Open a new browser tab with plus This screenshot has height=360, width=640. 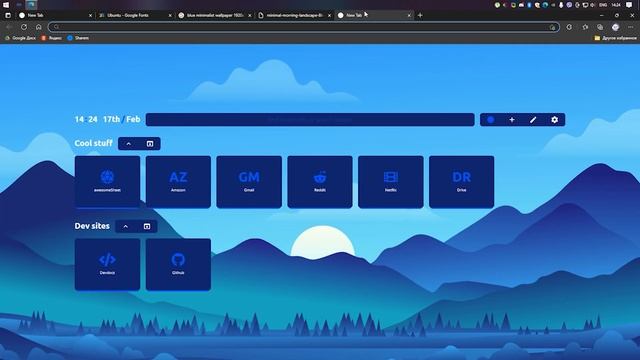(x=420, y=15)
